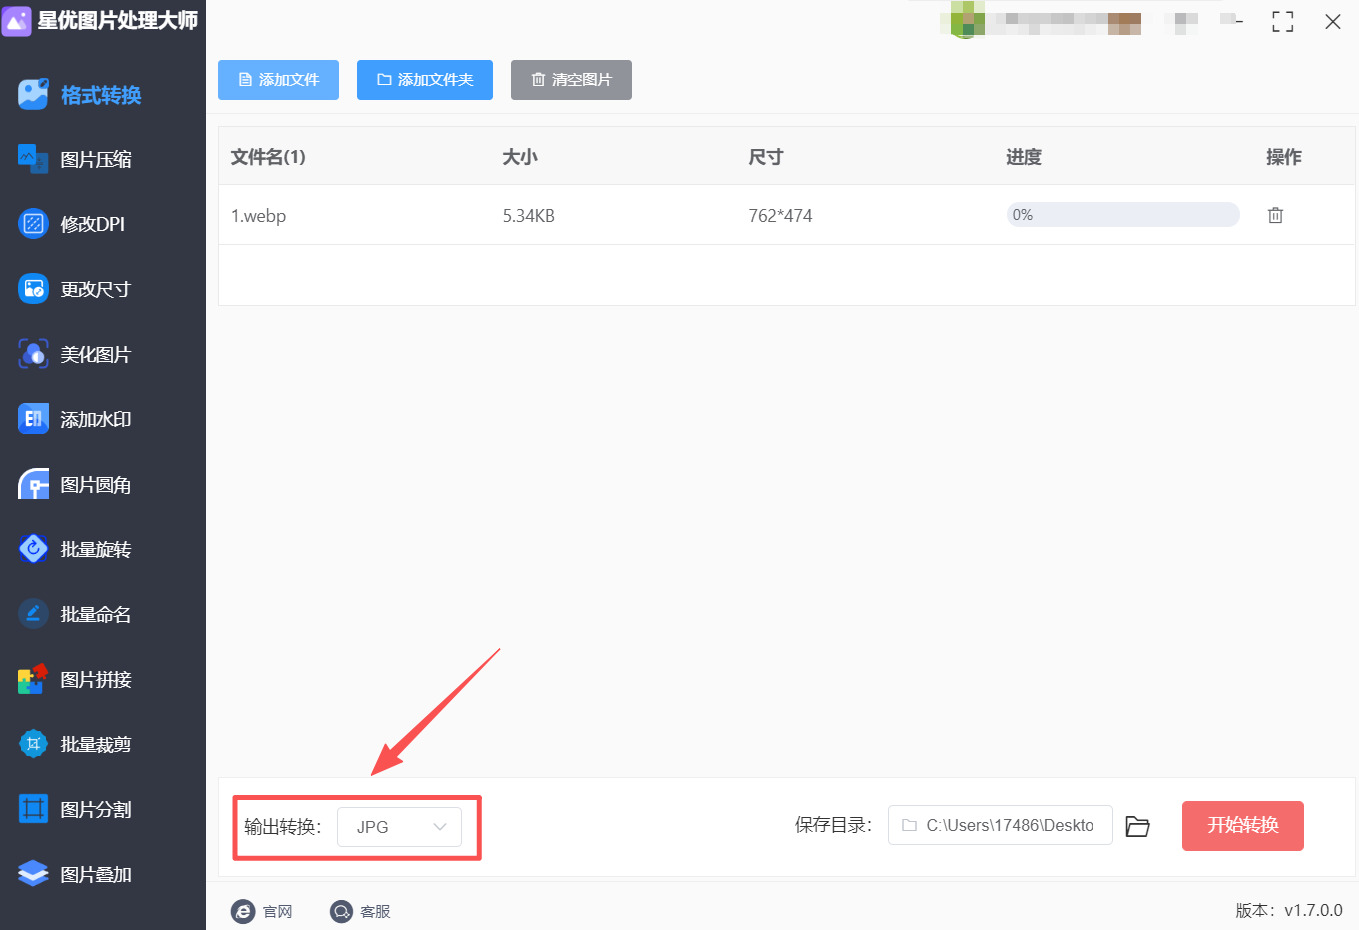This screenshot has height=930, width=1359.
Task: Click the 清空图片 button
Action: pos(571,80)
